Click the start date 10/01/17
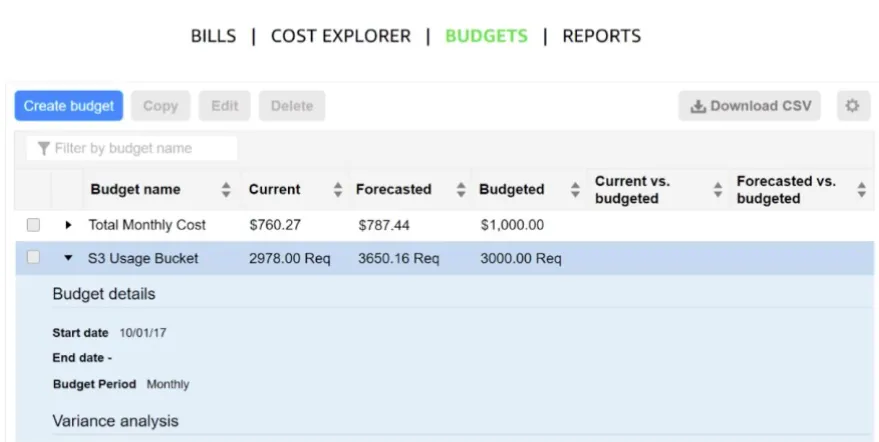The width and height of the screenshot is (879, 442). tap(142, 333)
